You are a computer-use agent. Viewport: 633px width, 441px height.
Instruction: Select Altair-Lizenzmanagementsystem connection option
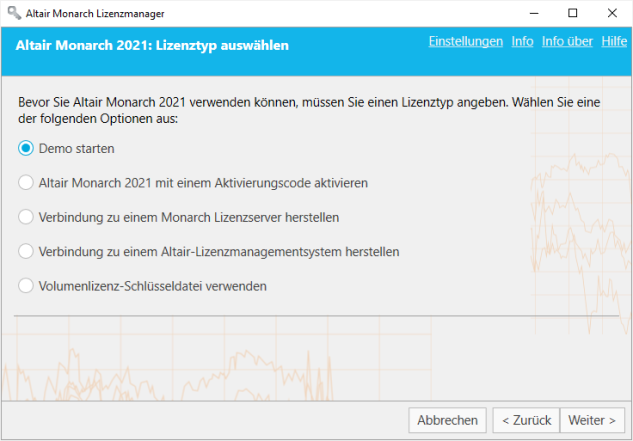click(26, 252)
